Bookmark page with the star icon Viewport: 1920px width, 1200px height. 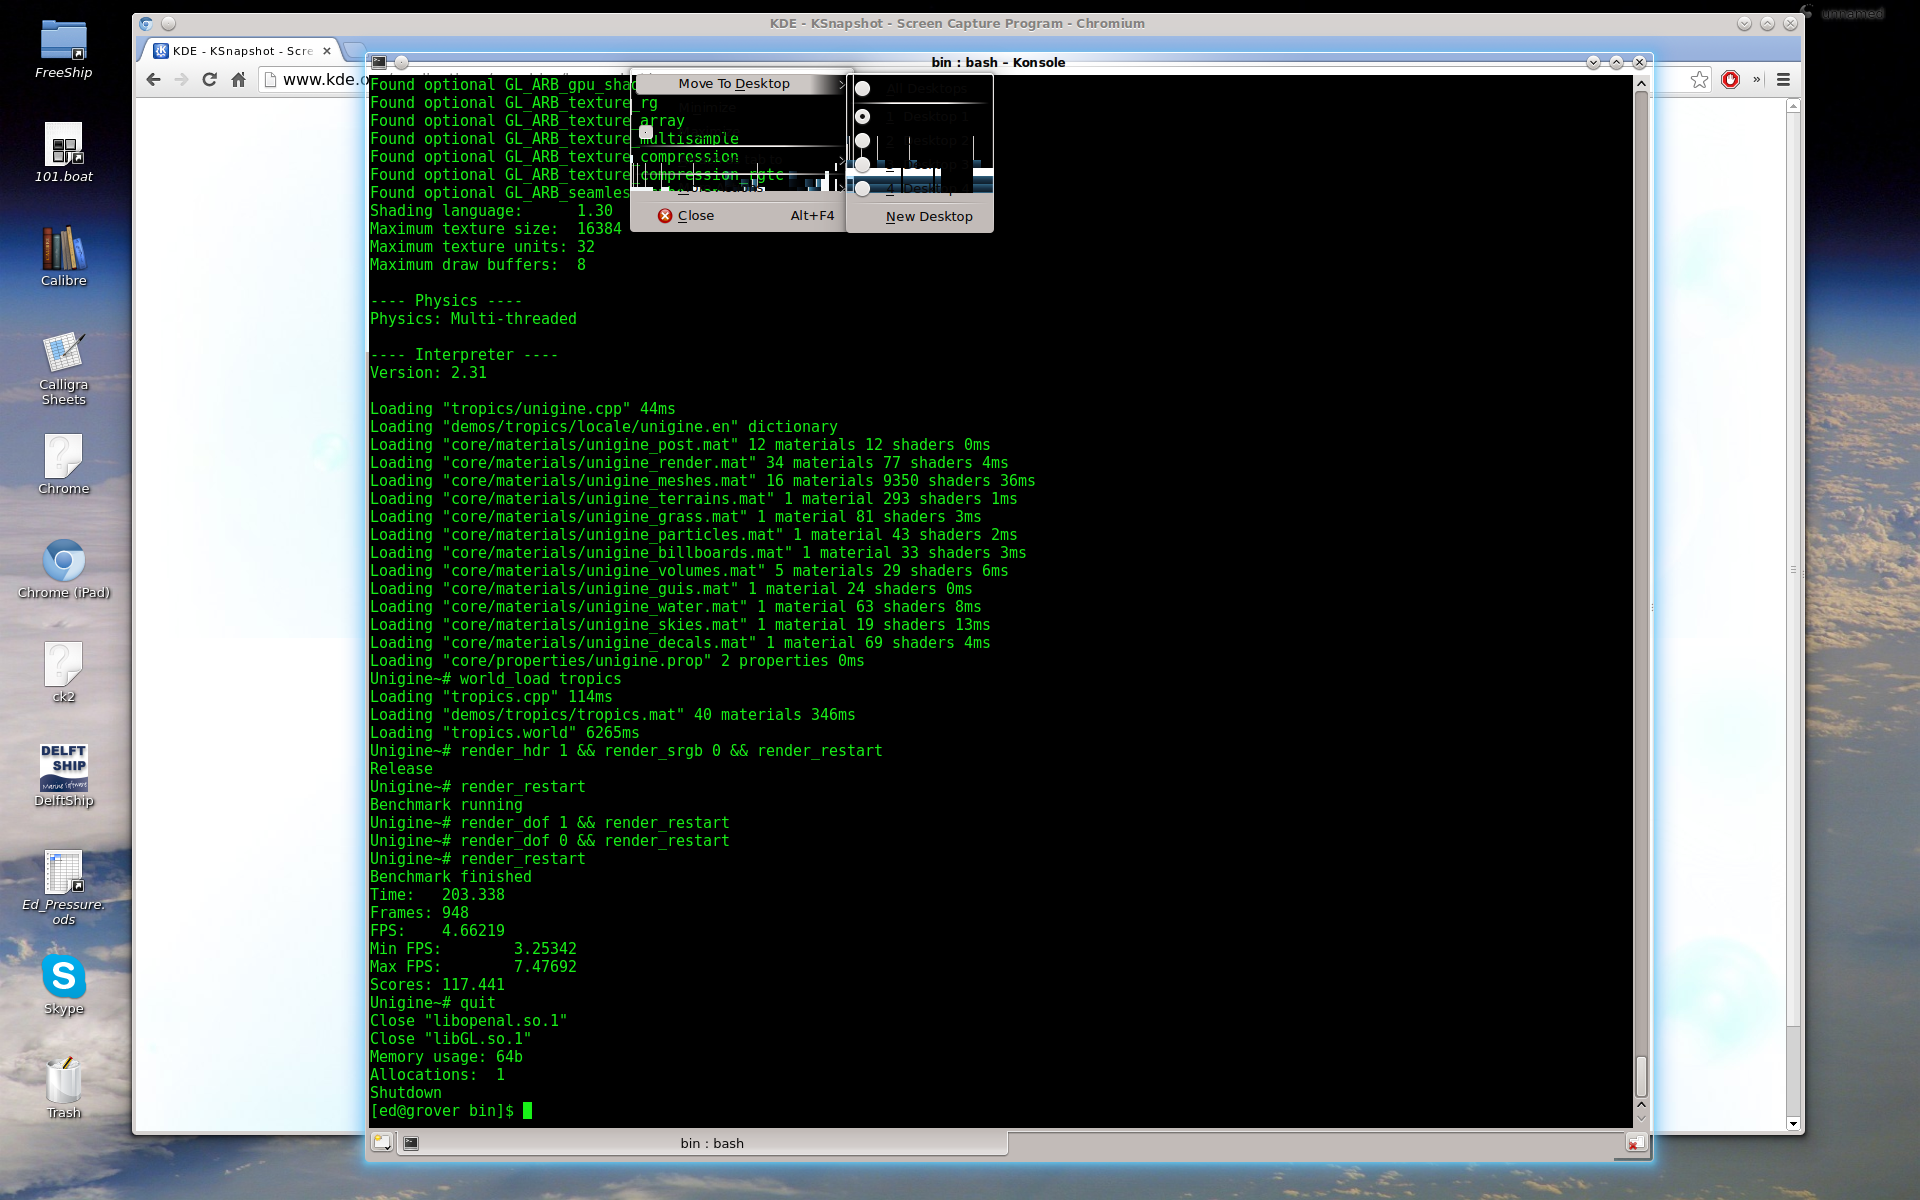[1699, 80]
